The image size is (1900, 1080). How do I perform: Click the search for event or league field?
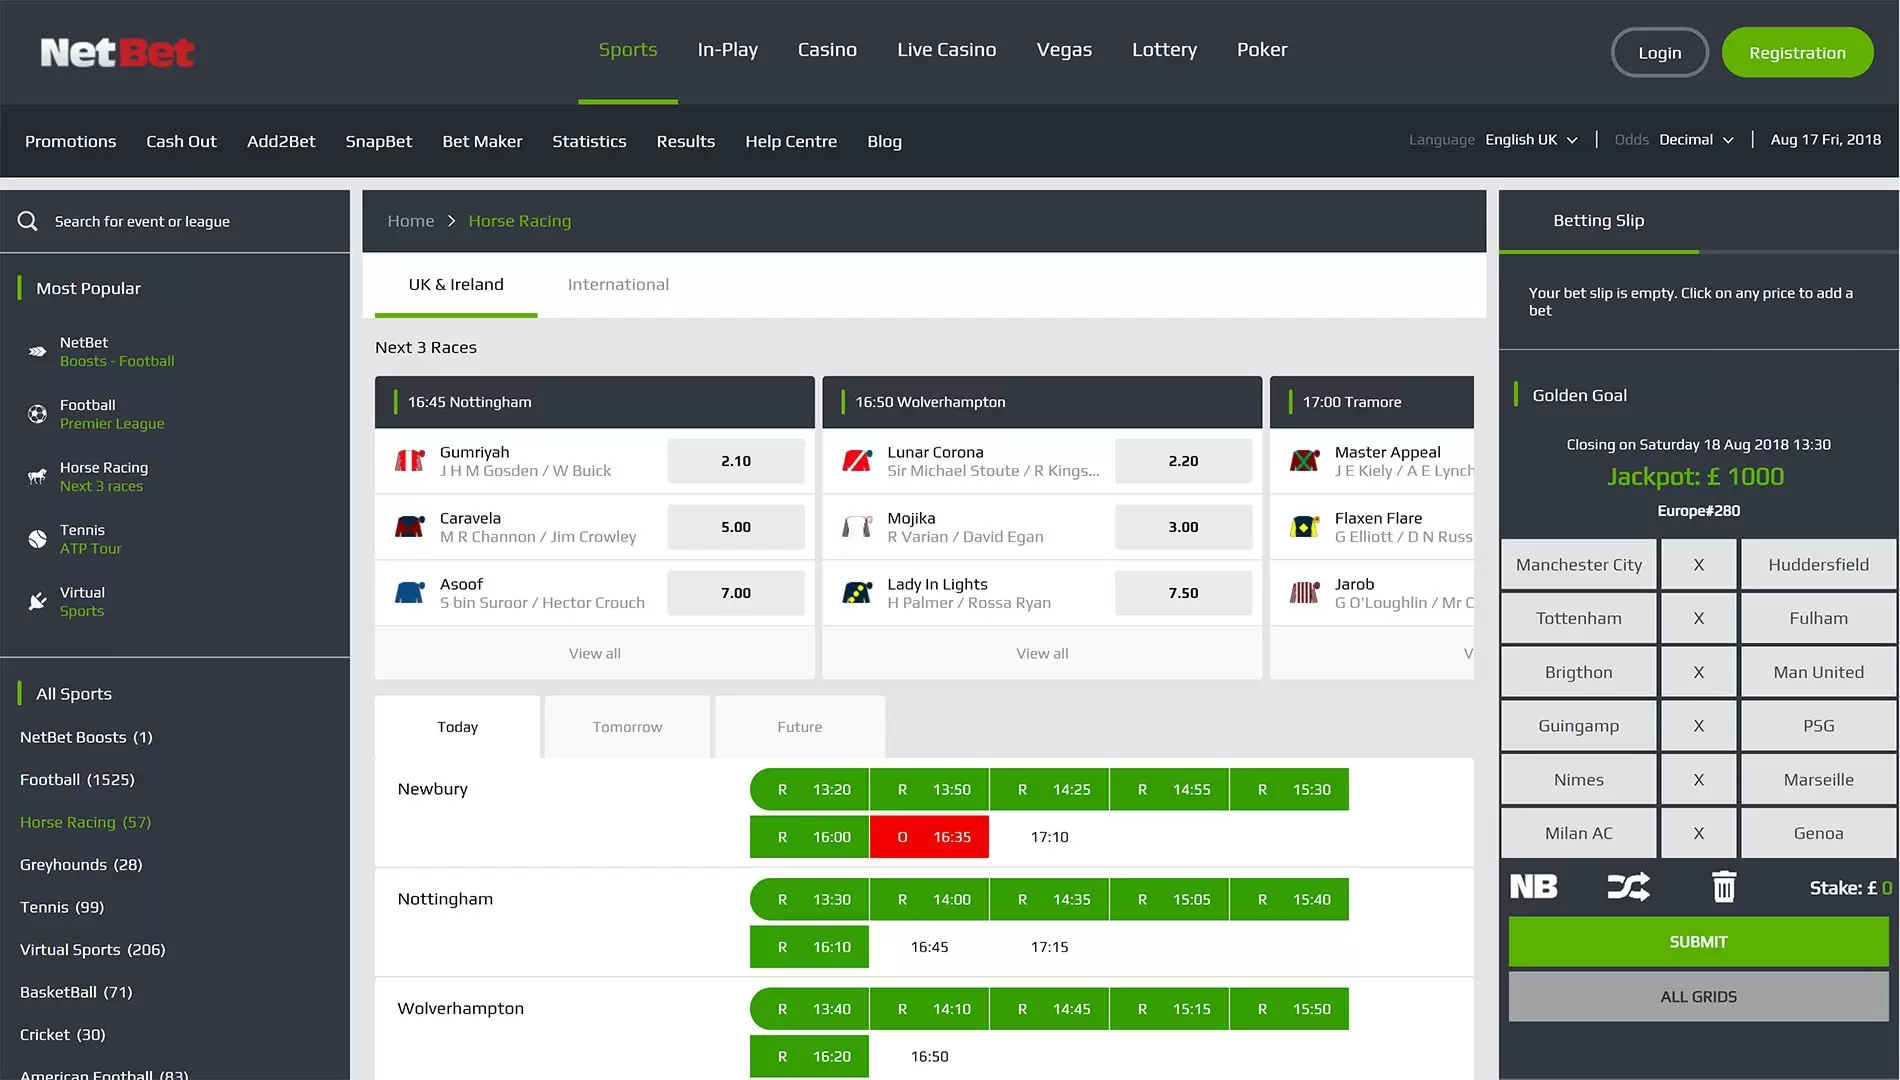(175, 221)
